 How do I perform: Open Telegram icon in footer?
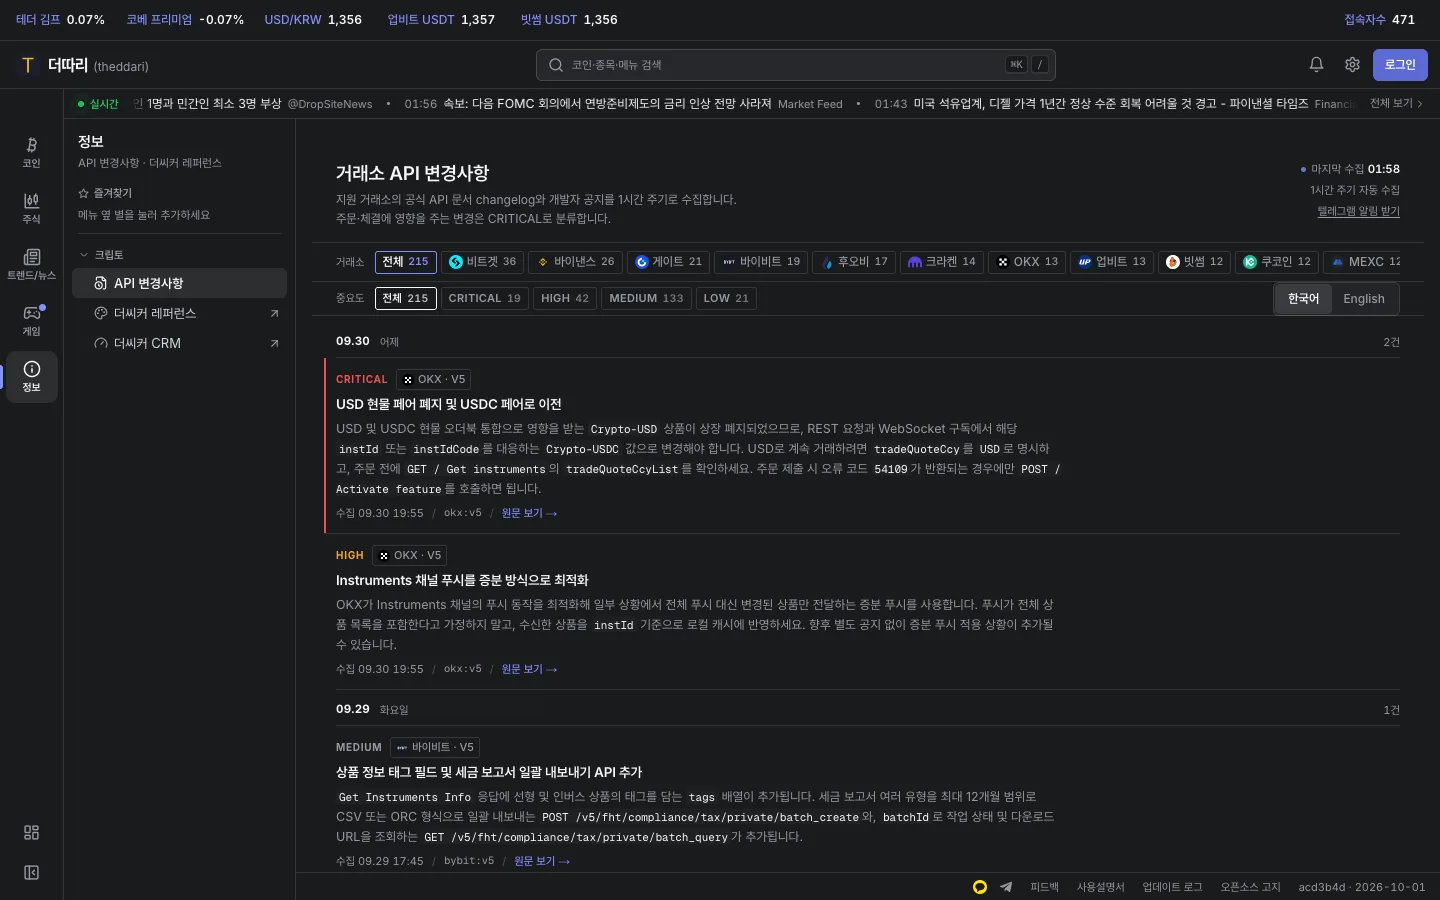click(1006, 887)
